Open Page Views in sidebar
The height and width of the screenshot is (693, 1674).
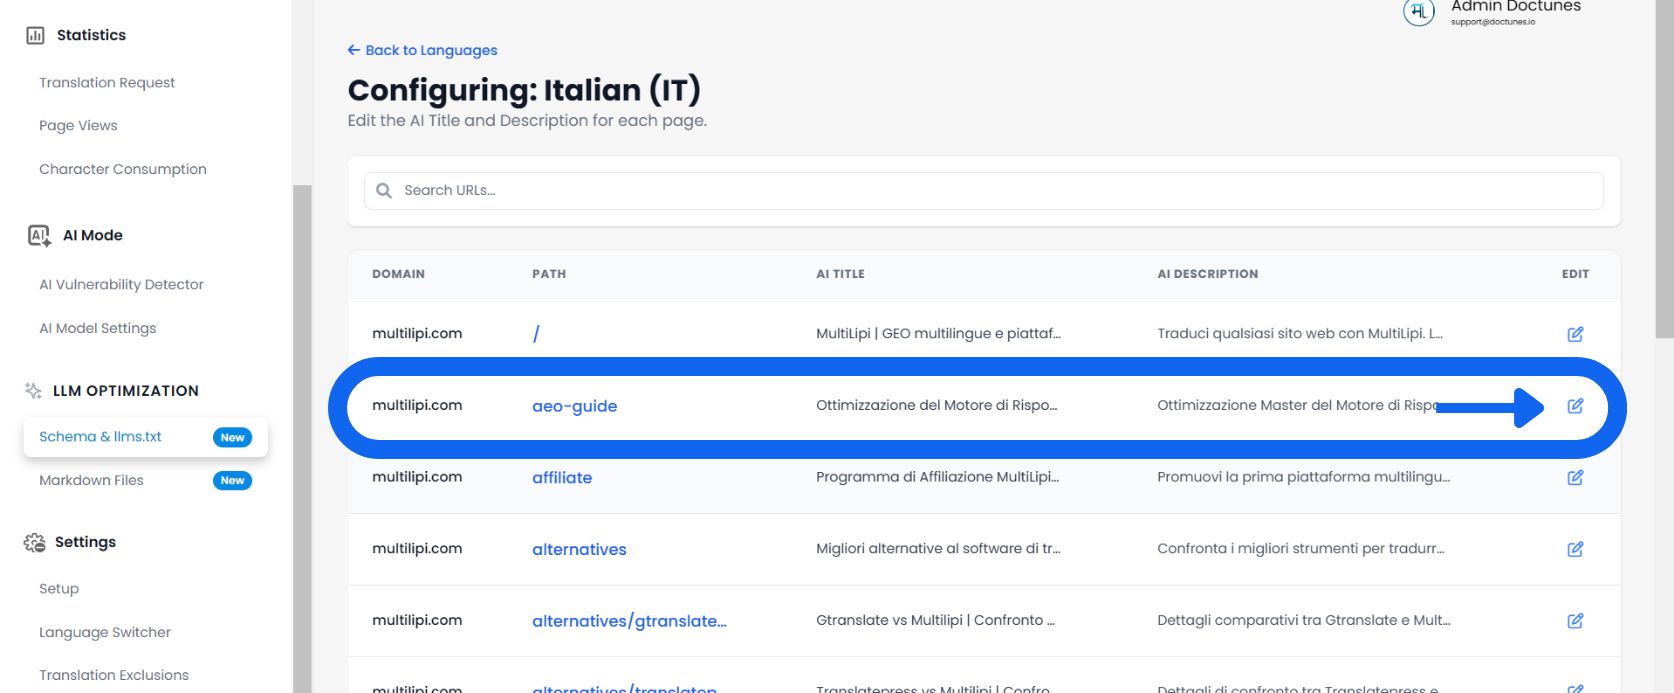click(78, 126)
